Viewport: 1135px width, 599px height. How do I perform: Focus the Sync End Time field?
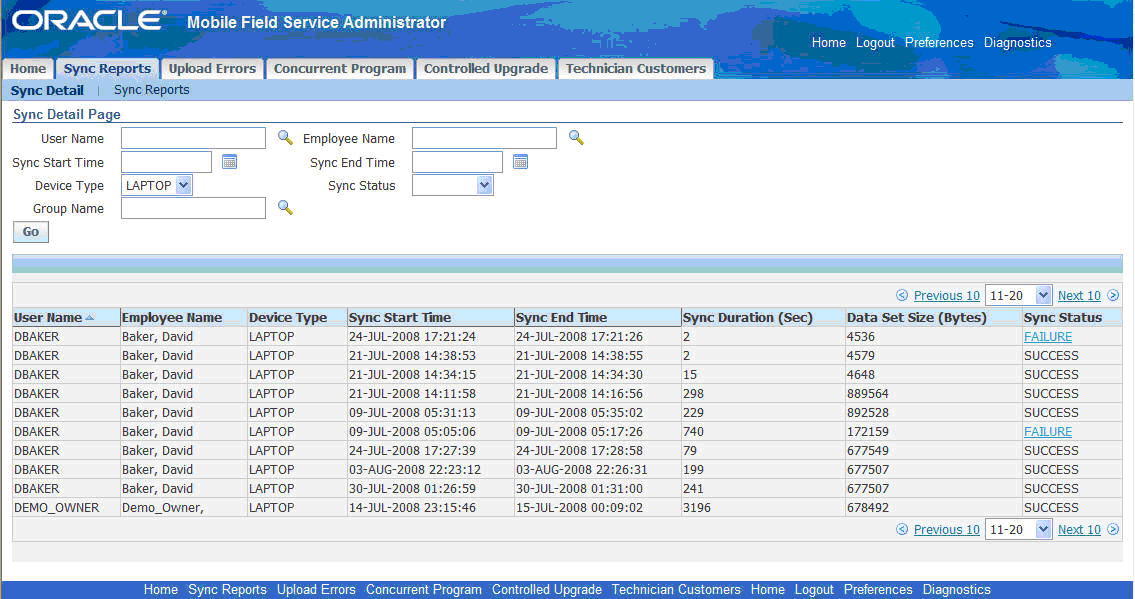pyautogui.click(x=457, y=162)
